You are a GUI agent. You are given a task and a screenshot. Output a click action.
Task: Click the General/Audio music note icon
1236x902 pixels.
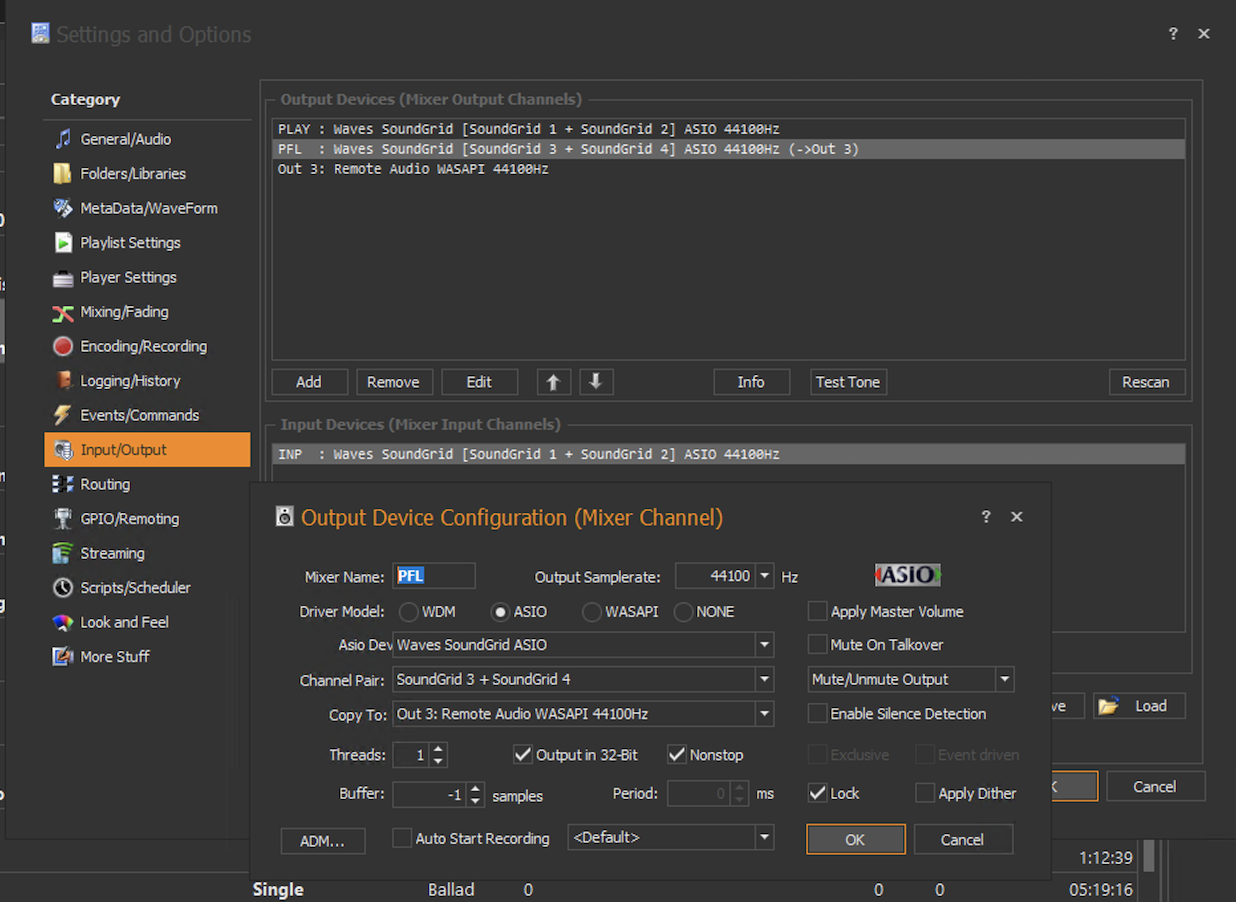[63, 139]
